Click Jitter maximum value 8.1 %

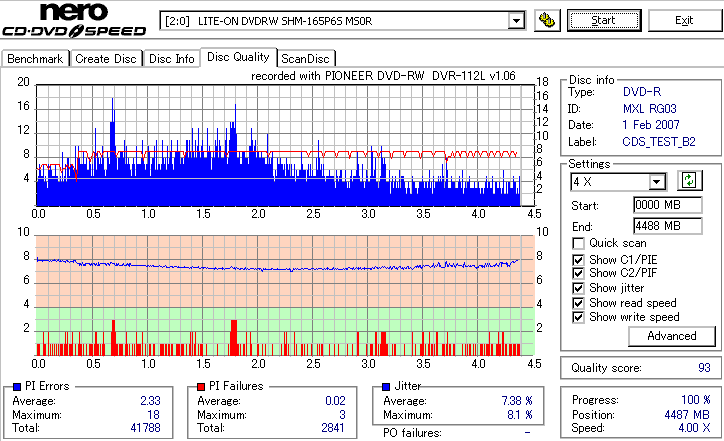520,415
